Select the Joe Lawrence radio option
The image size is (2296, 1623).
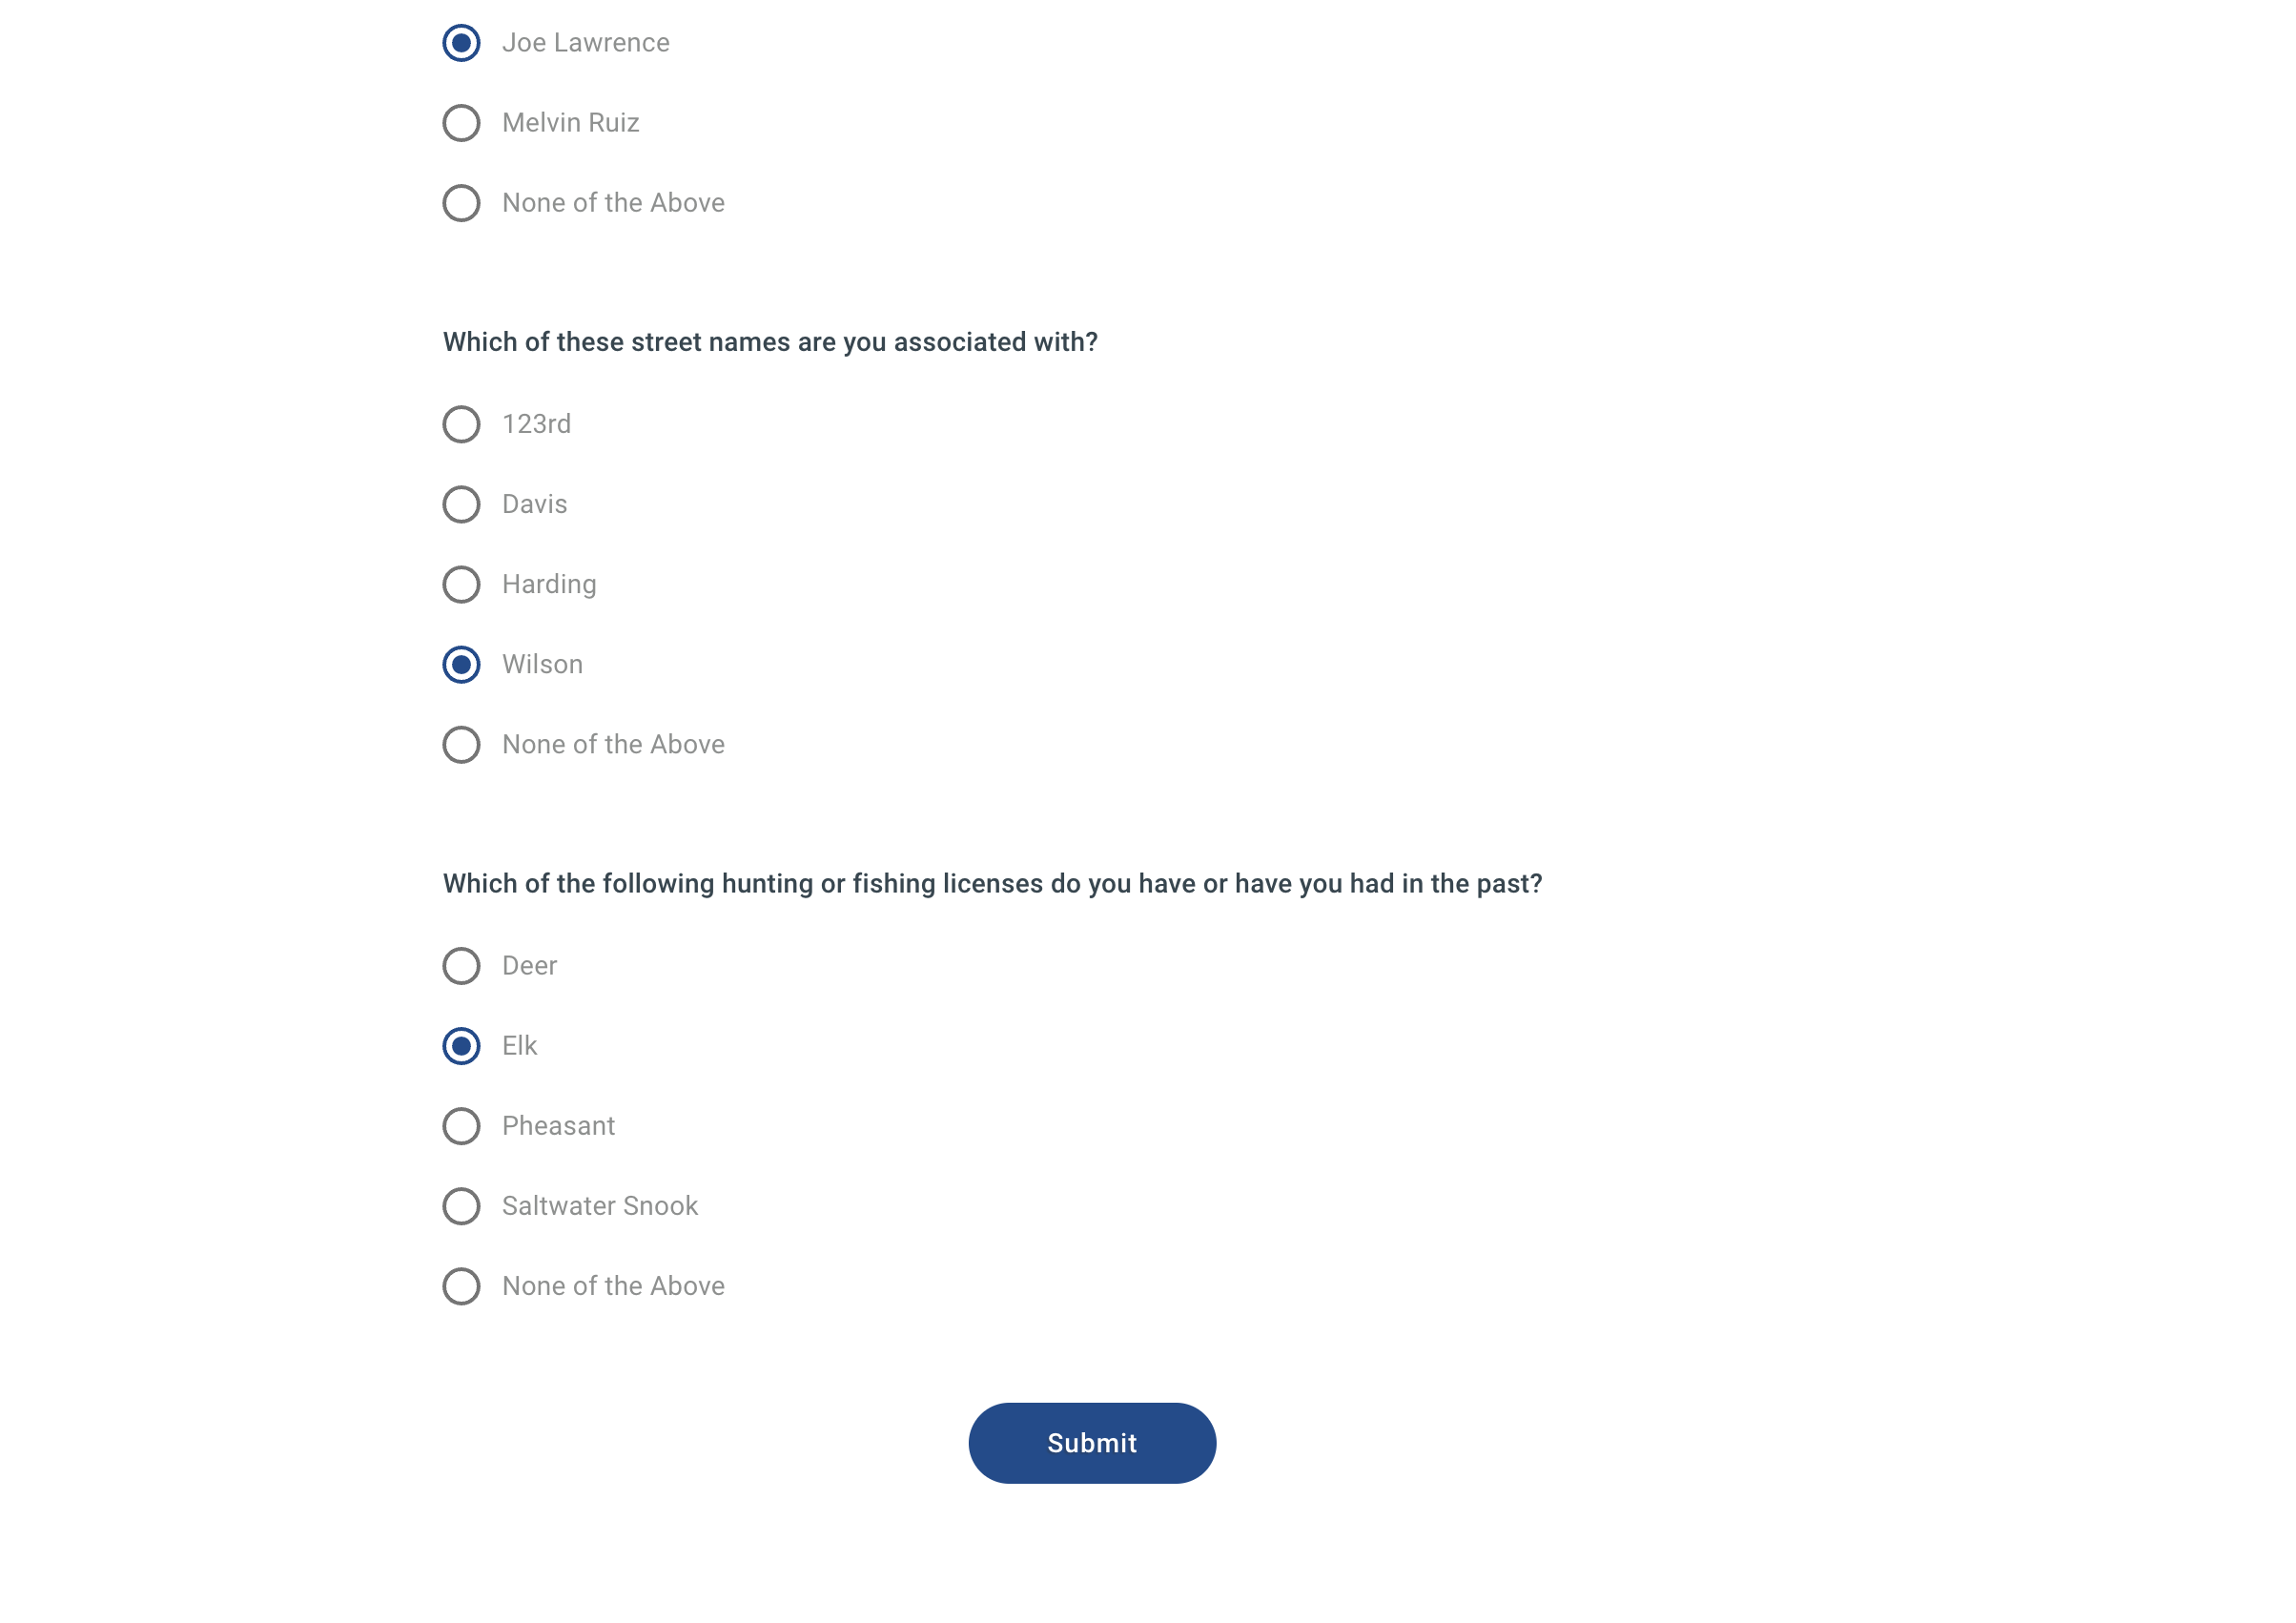coord(461,43)
